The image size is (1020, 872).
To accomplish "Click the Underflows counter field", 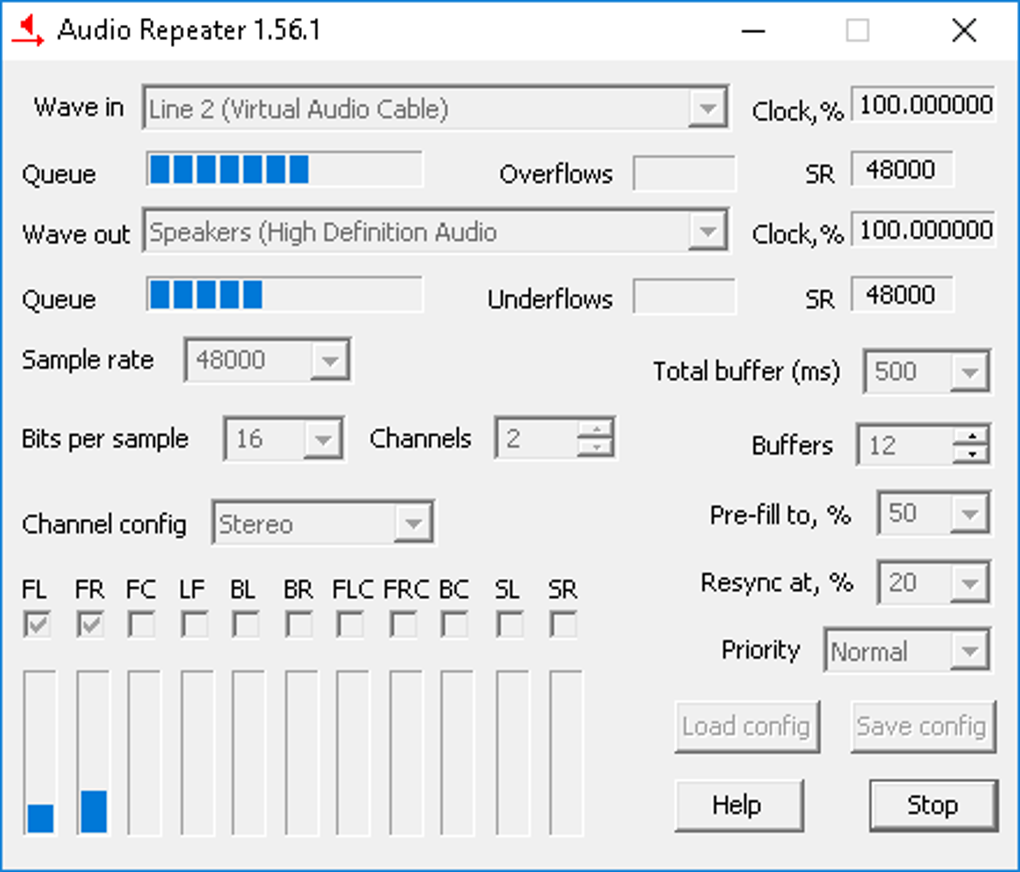I will (684, 297).
